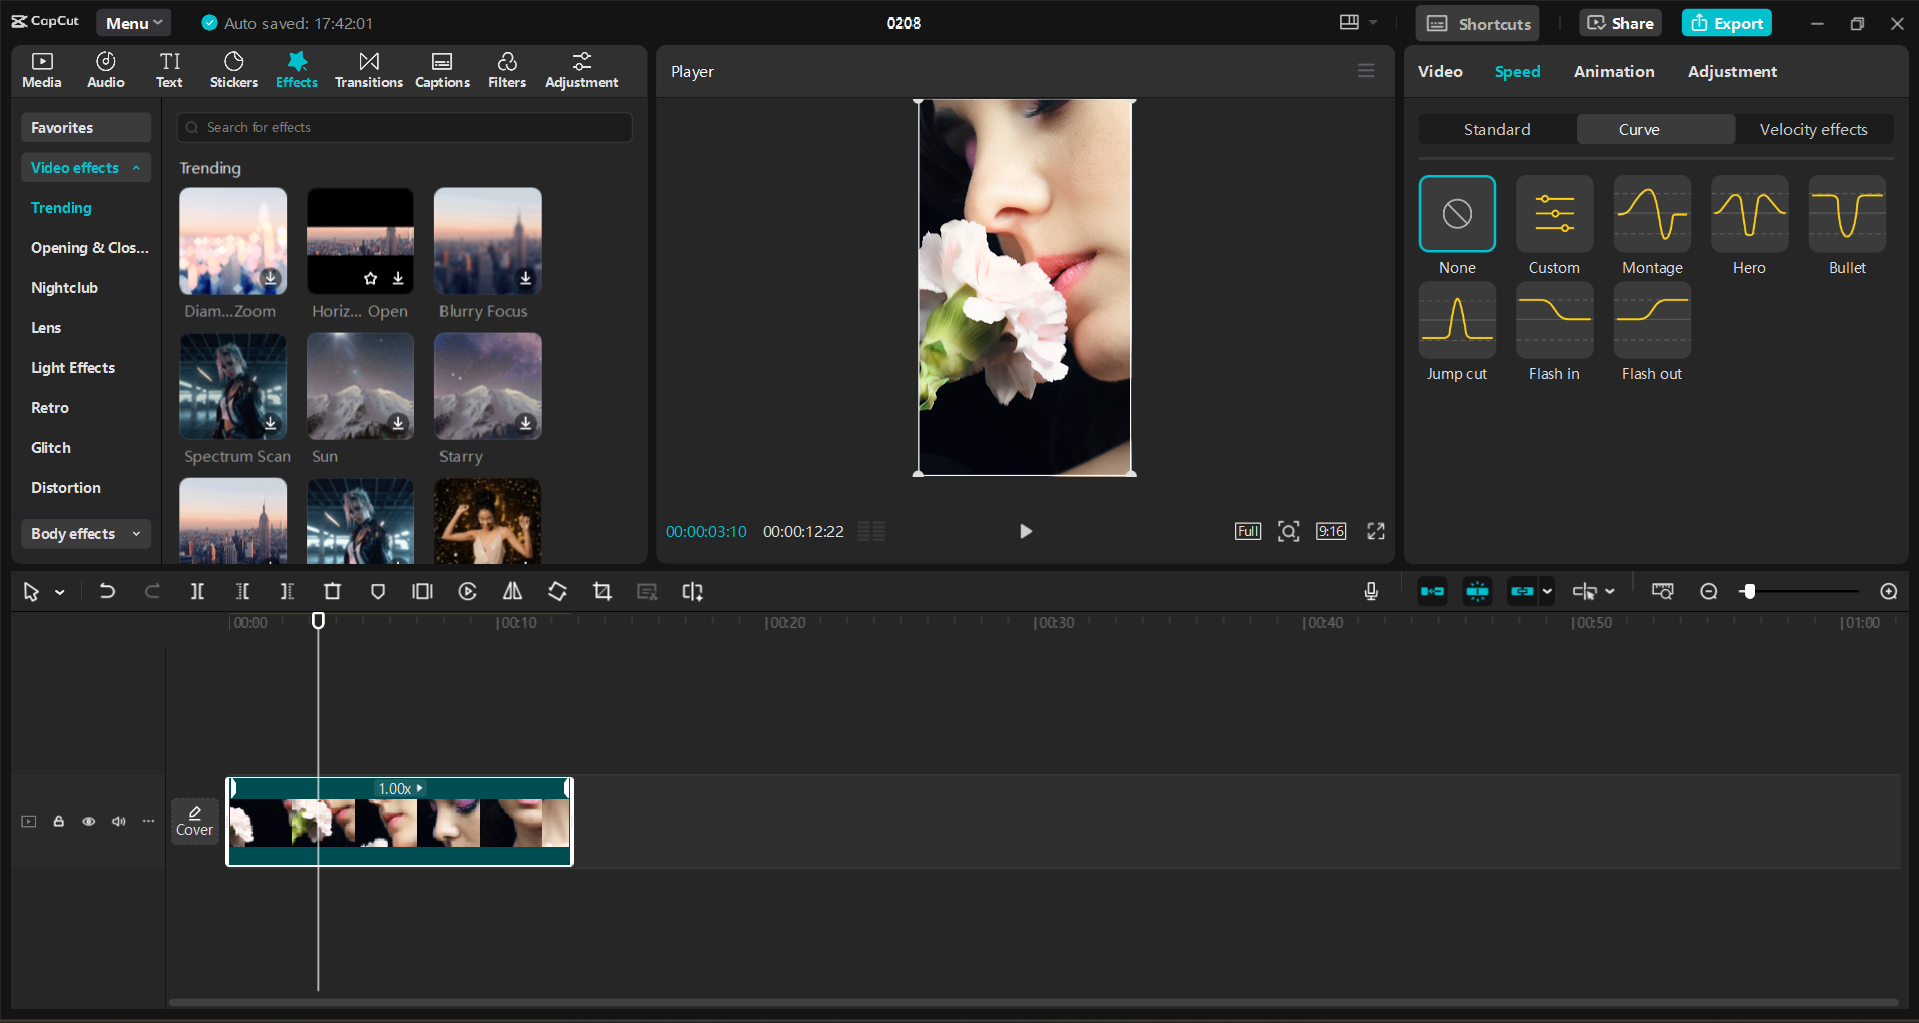Switch to the Animation tab
The width and height of the screenshot is (1919, 1023).
1614,71
